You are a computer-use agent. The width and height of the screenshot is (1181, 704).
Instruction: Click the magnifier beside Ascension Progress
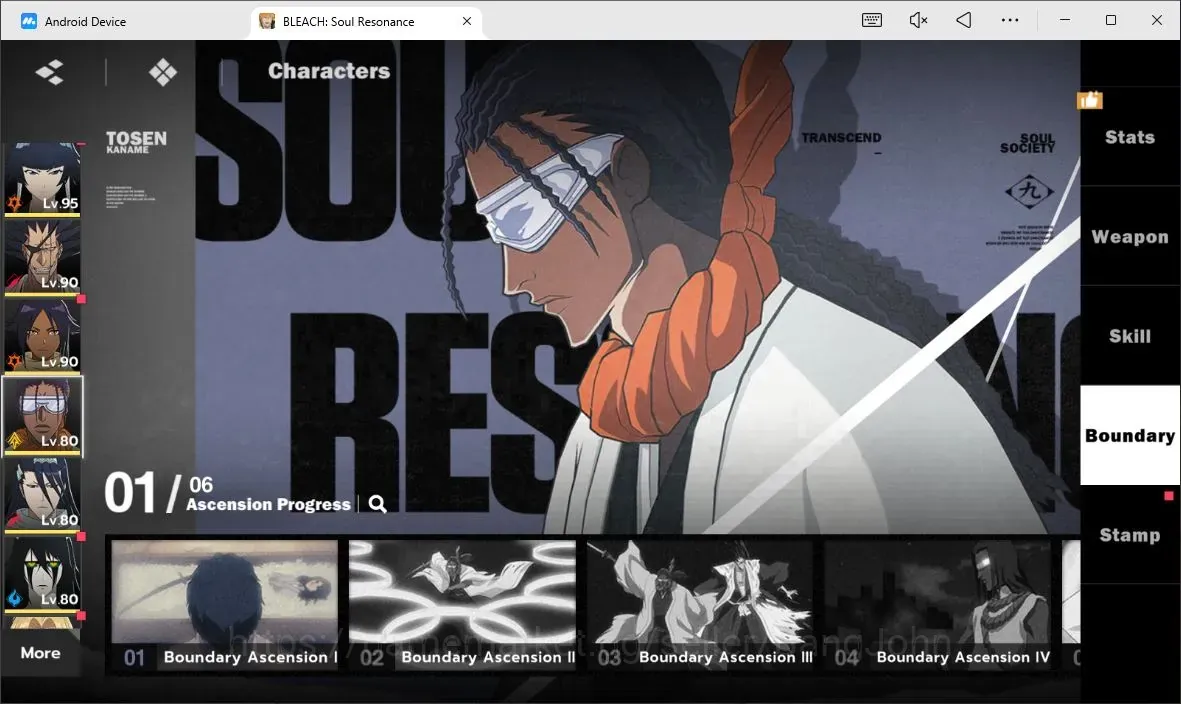click(378, 504)
